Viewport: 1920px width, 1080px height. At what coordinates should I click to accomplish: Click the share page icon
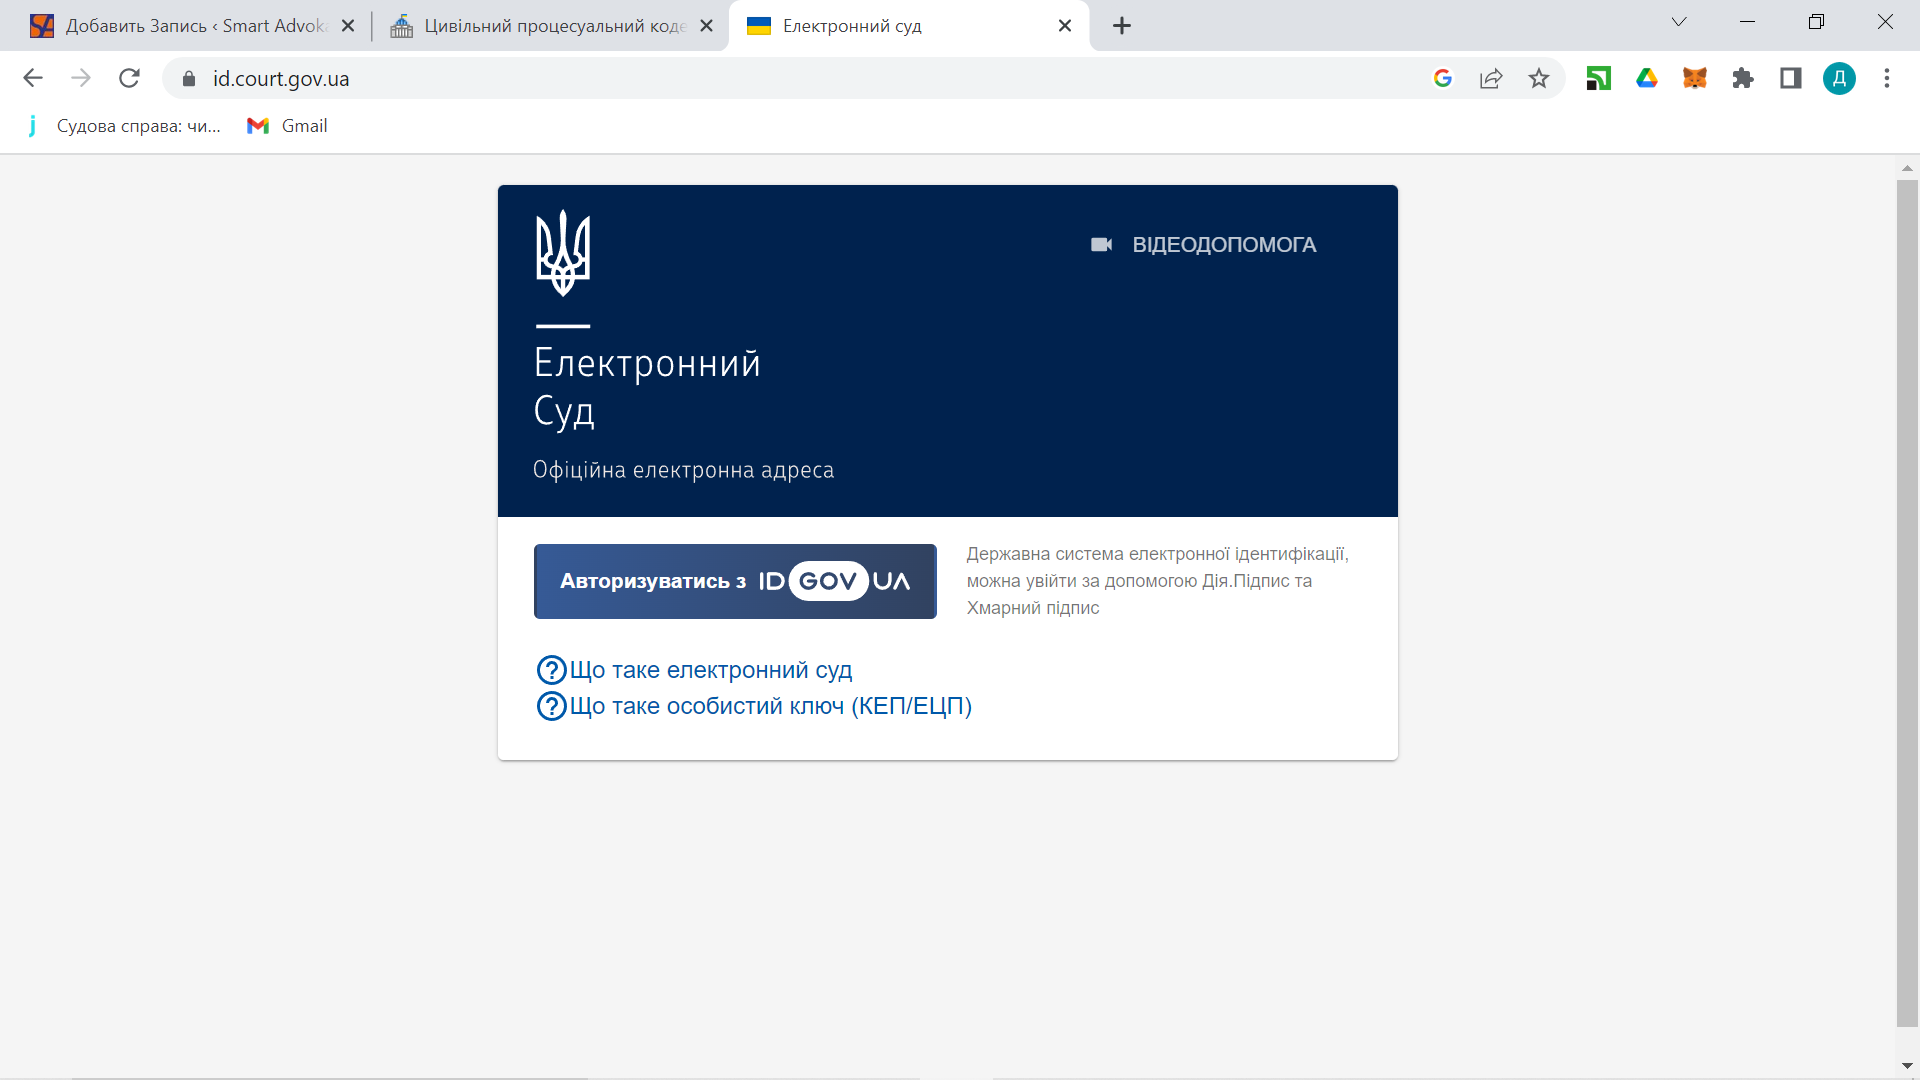tap(1491, 78)
